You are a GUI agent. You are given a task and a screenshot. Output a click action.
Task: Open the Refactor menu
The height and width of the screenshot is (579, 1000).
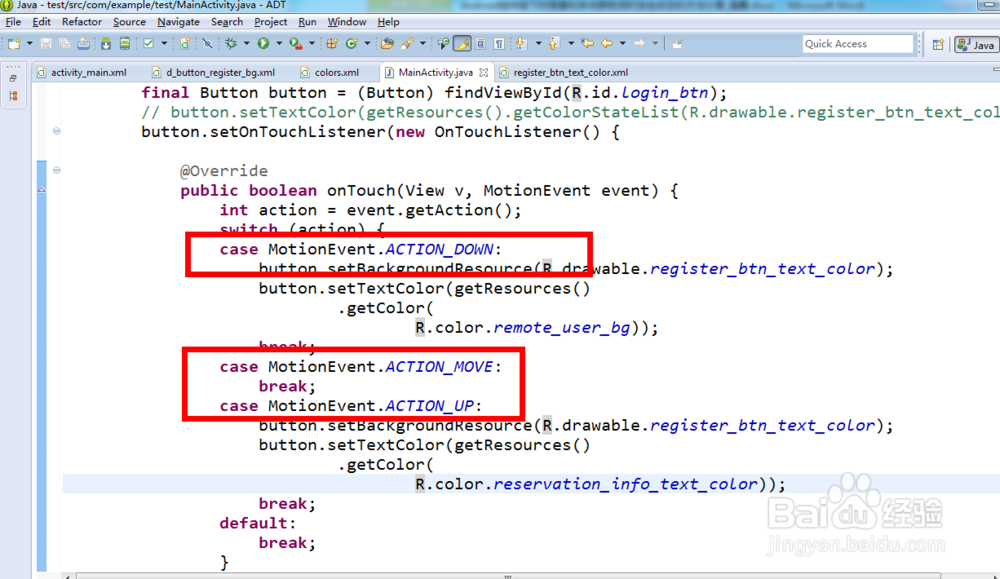(82, 22)
